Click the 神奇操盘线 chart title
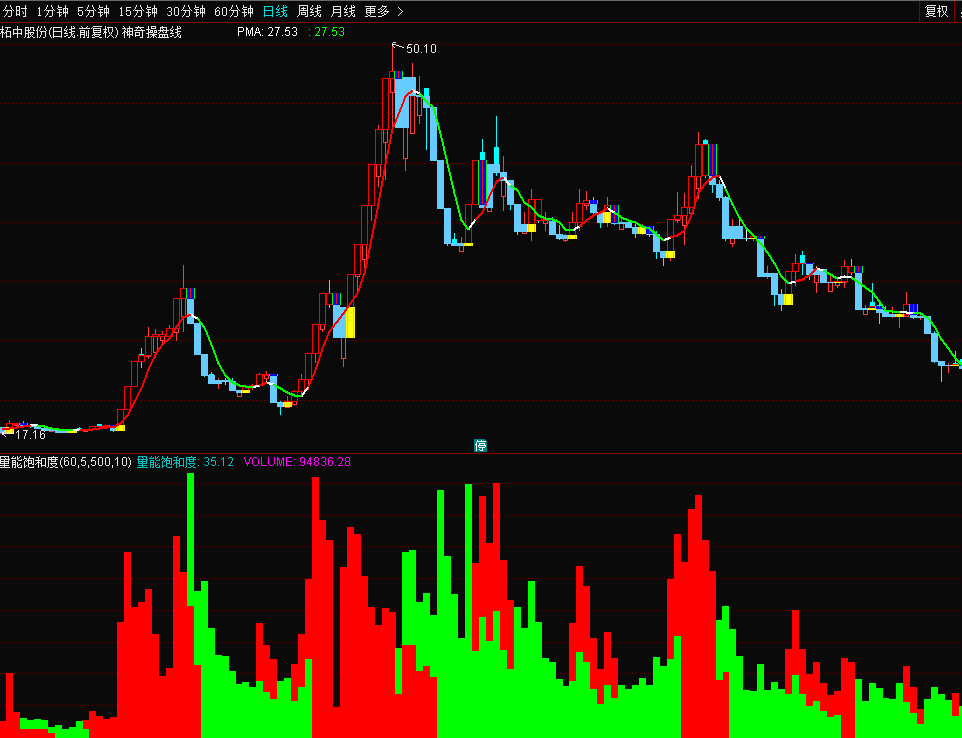This screenshot has height=738, width=962. (x=152, y=32)
